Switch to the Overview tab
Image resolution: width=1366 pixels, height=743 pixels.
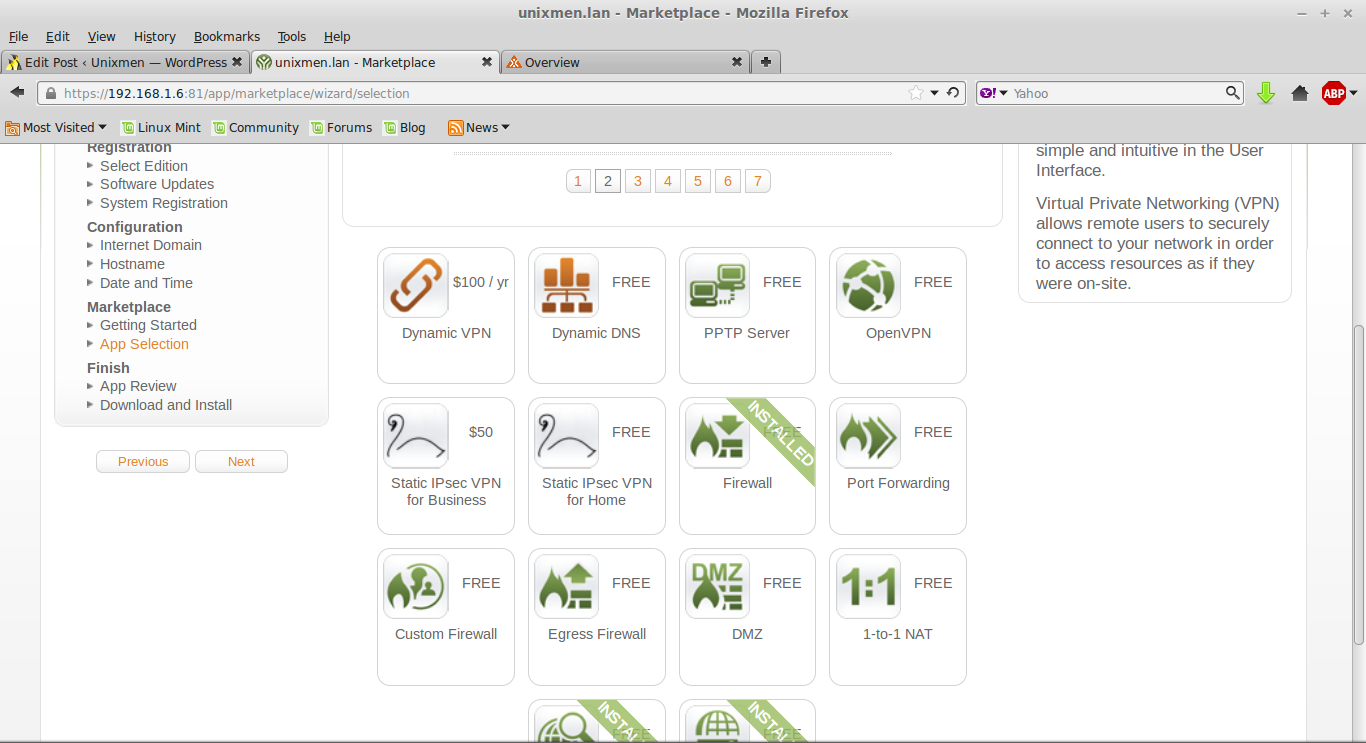click(x=625, y=62)
